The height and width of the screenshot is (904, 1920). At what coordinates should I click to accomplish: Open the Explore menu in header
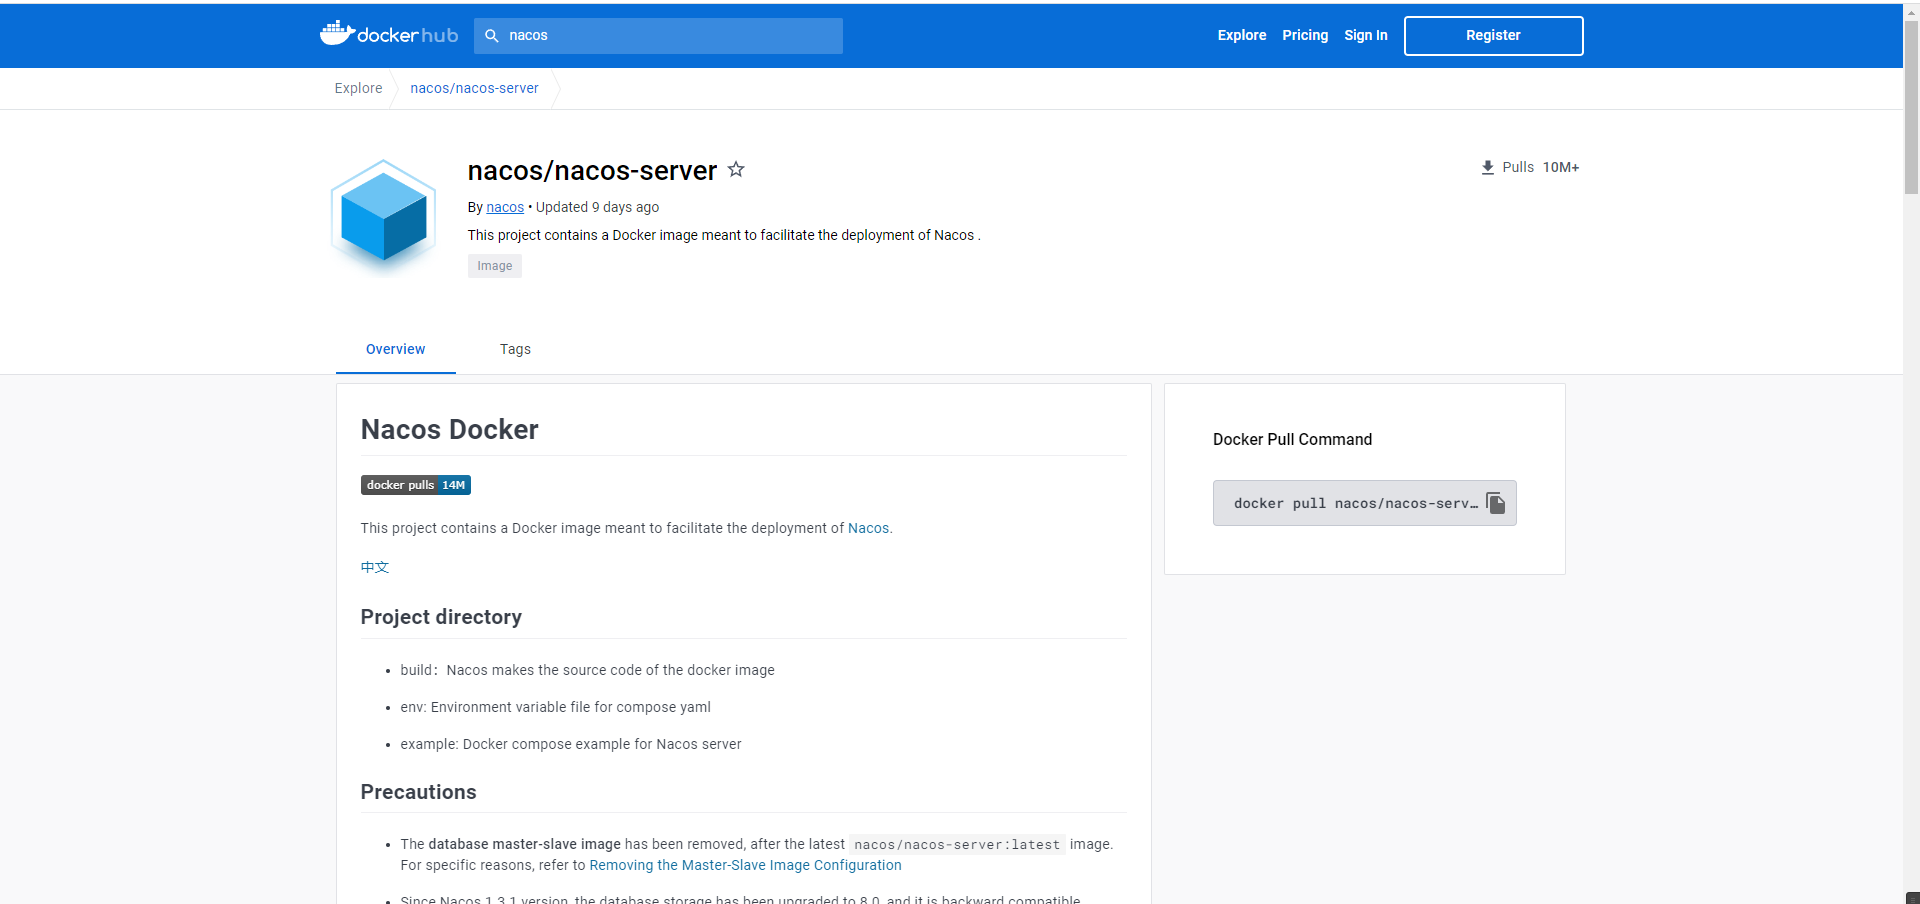coord(1241,35)
